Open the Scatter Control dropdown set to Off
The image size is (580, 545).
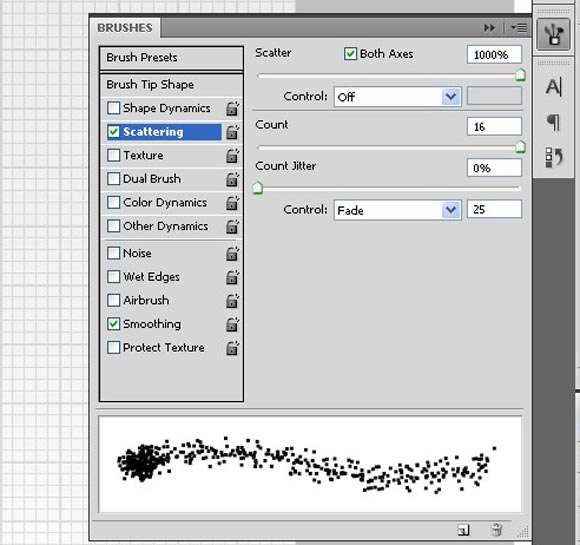pos(397,97)
